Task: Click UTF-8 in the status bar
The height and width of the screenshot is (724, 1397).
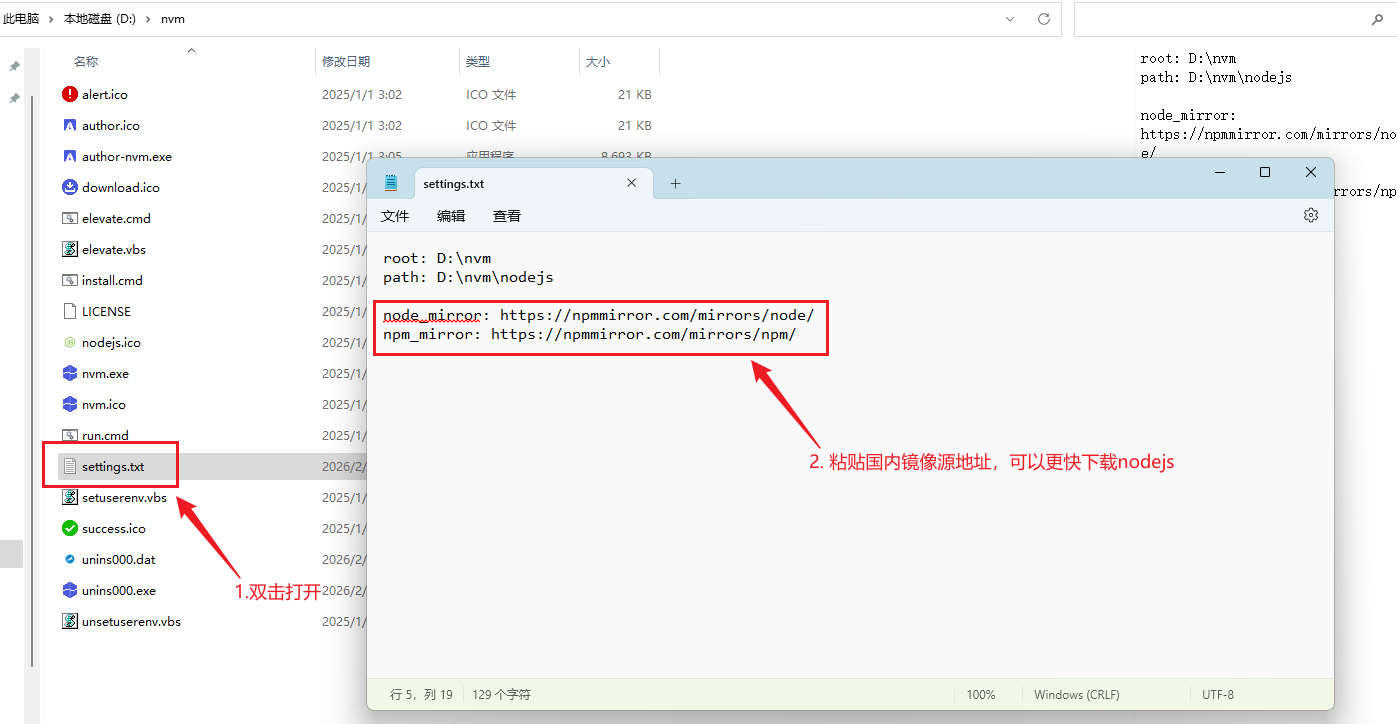Action: coord(1217,693)
